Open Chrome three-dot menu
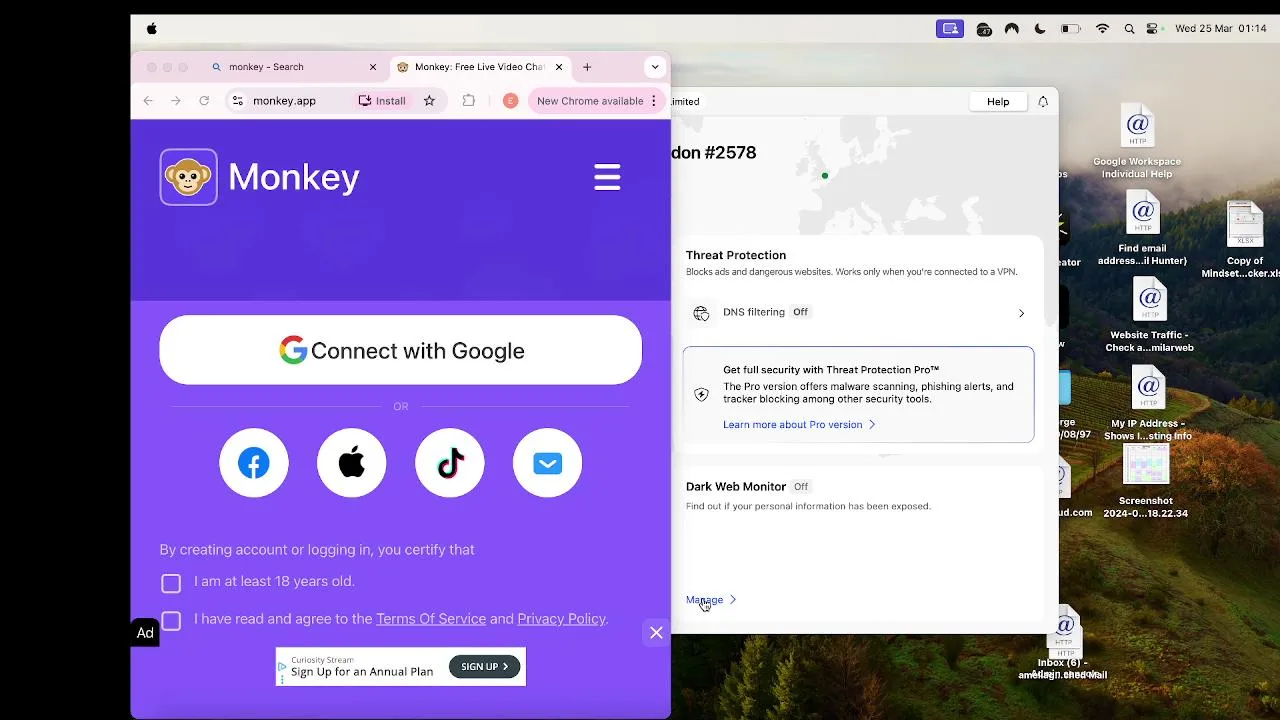 [x=654, y=101]
